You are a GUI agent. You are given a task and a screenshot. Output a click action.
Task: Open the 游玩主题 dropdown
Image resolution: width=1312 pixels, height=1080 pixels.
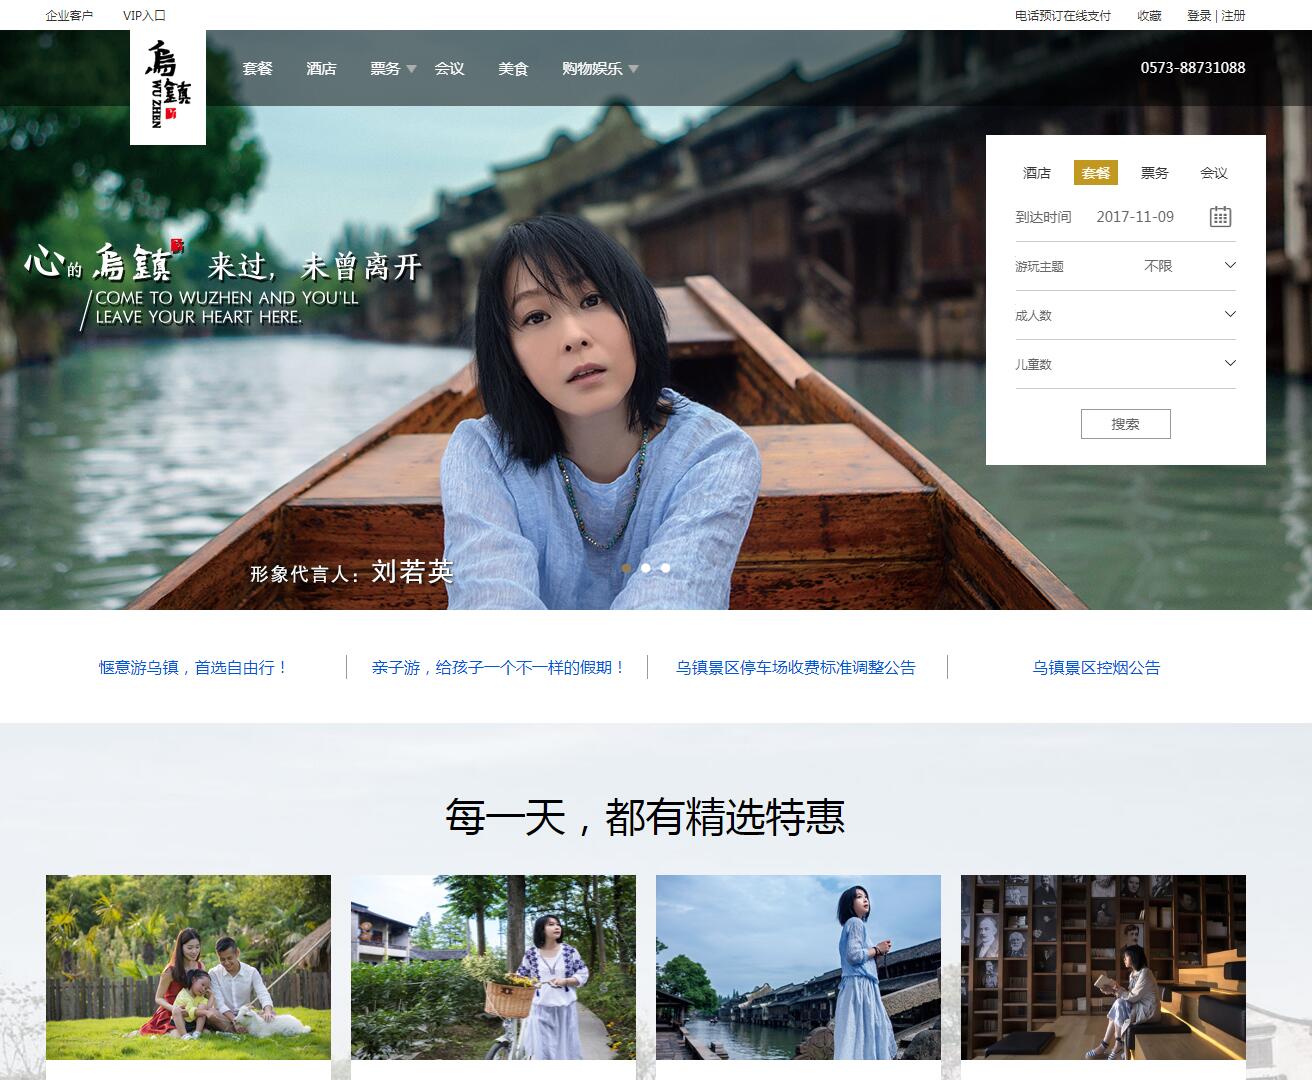pos(1126,266)
